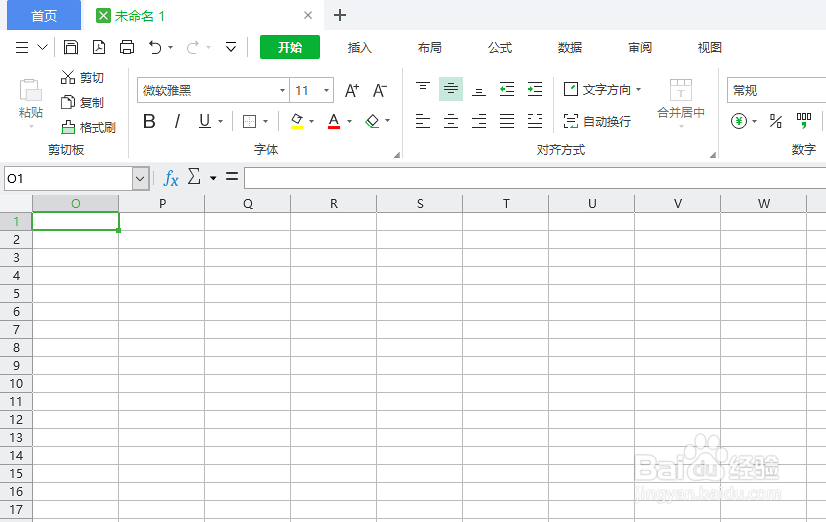
Task: Open the hamburger file menu icon
Action: click(22, 47)
